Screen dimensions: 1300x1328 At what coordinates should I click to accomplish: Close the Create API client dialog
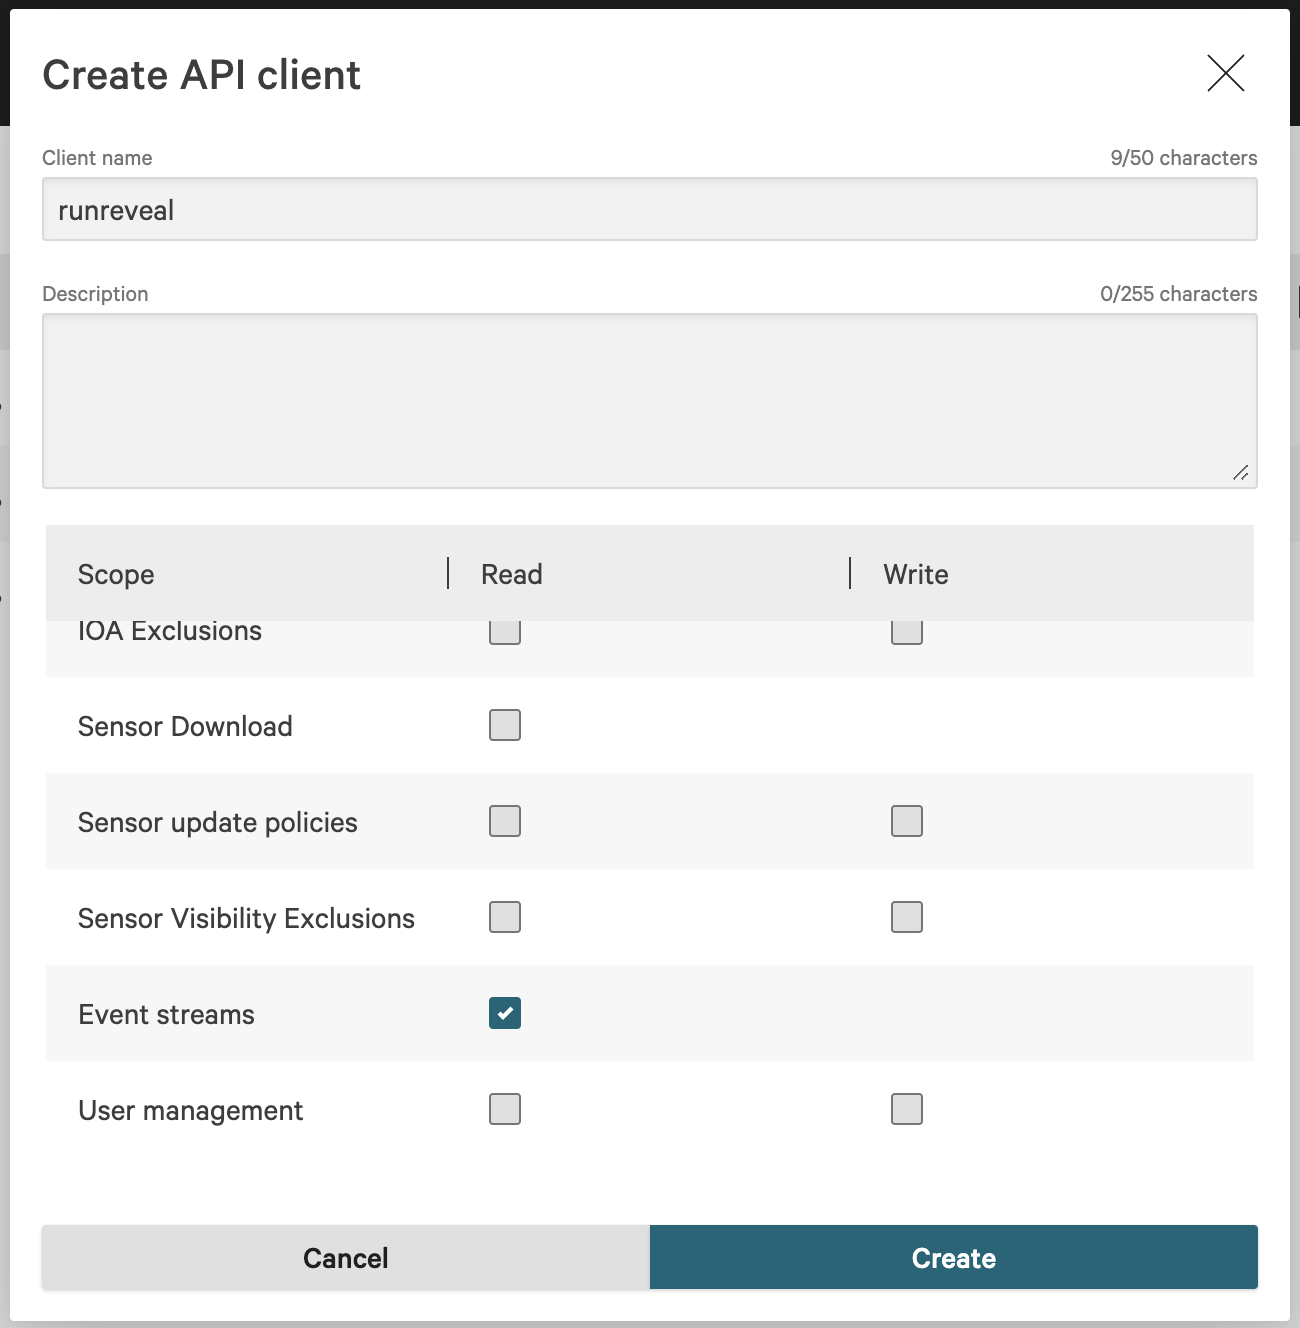1225,73
